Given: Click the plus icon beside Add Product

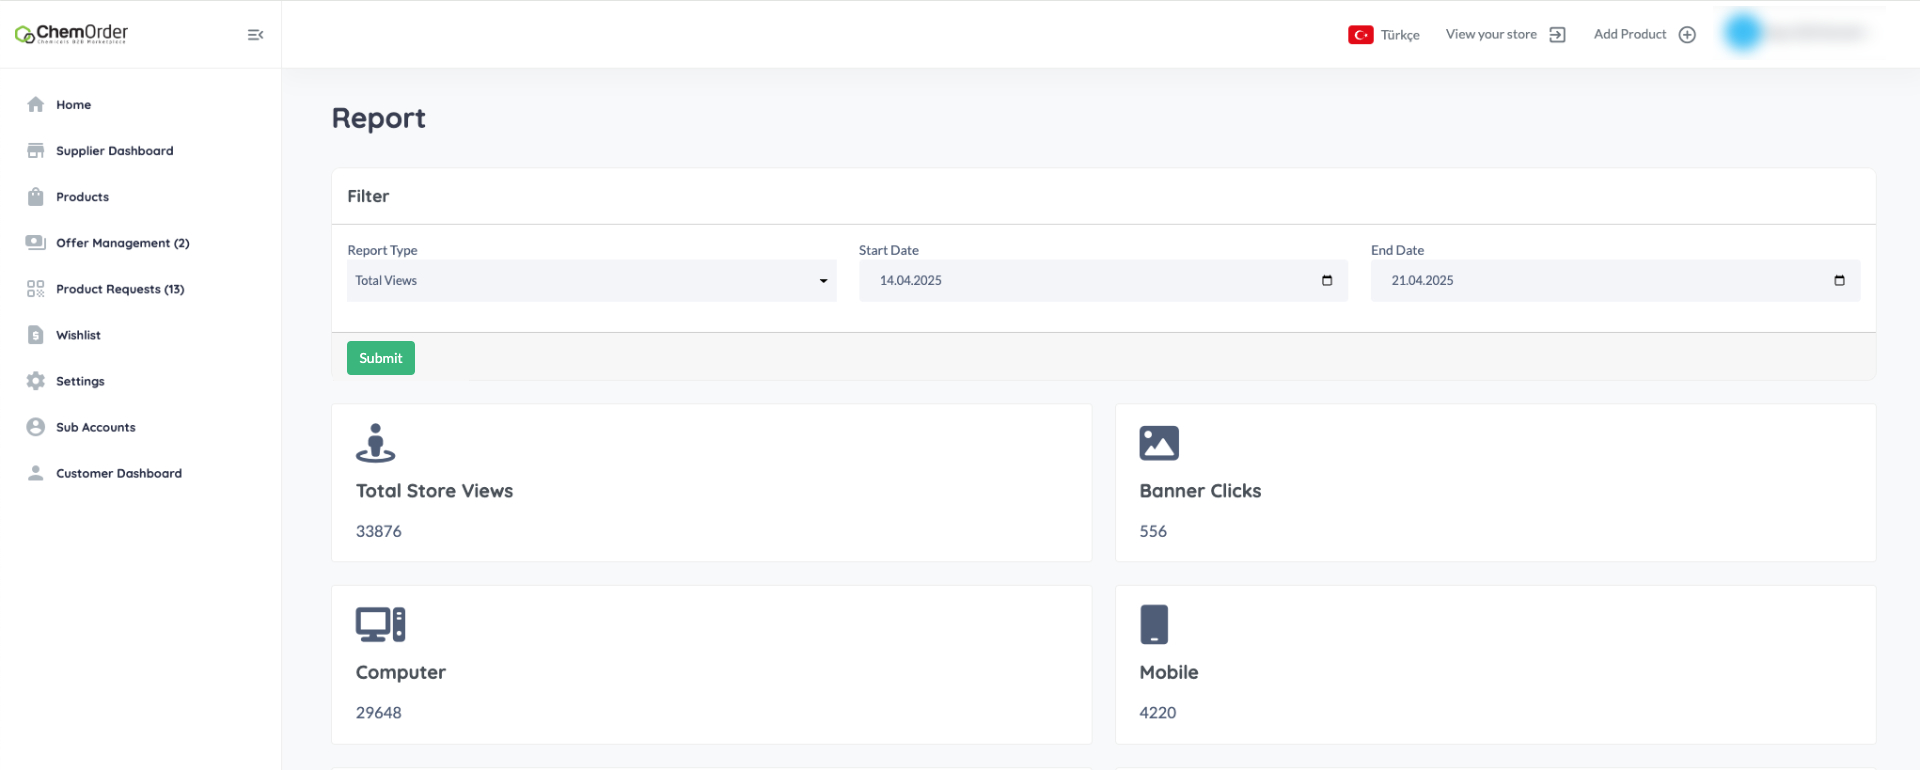Looking at the screenshot, I should coord(1687,35).
